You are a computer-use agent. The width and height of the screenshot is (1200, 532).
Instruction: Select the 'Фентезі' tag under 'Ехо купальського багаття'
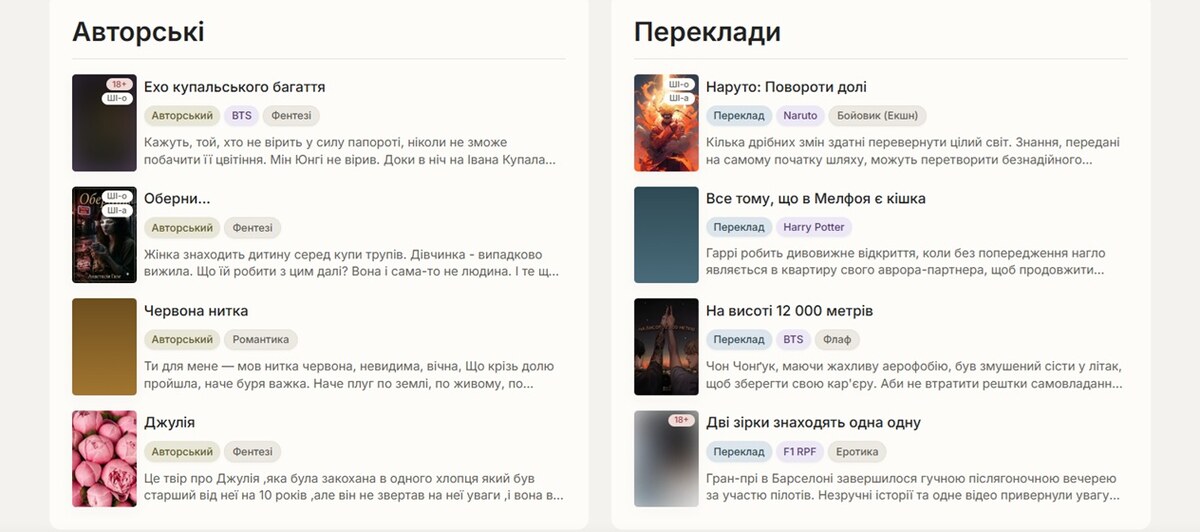[291, 116]
